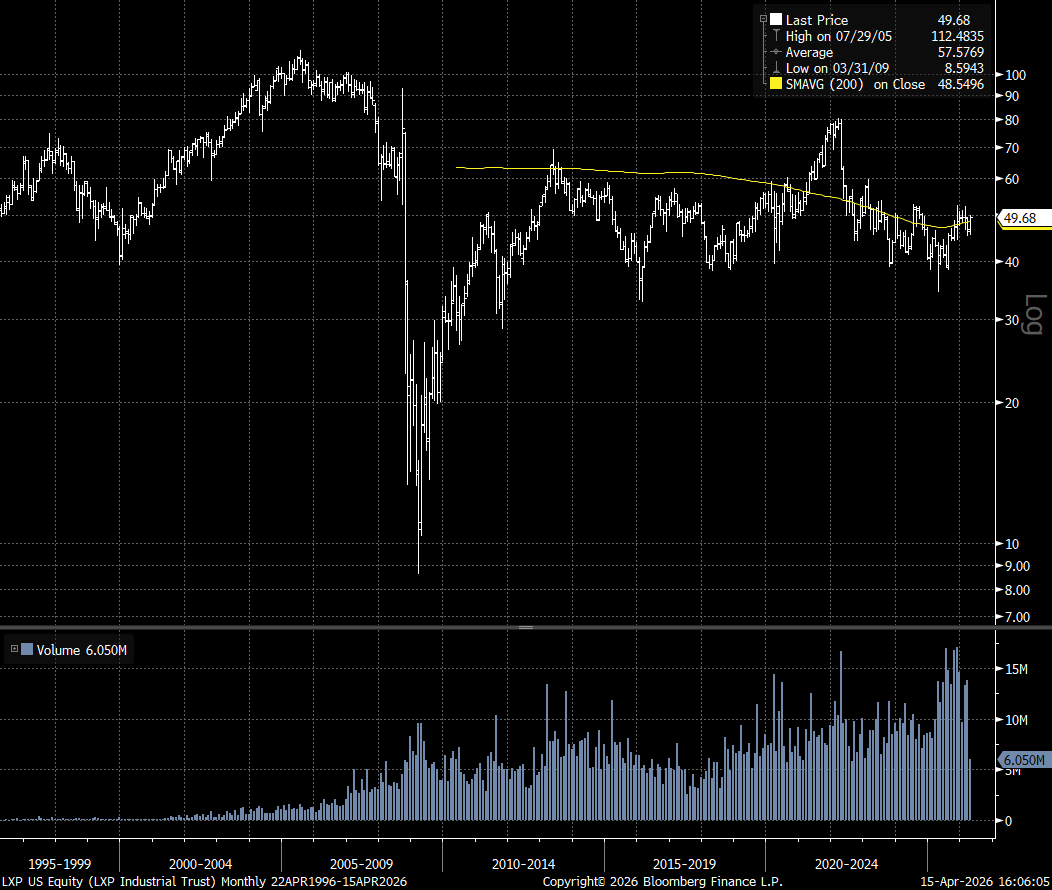Expand the Volume legend toggle
This screenshot has height=890, width=1052.
(14, 649)
